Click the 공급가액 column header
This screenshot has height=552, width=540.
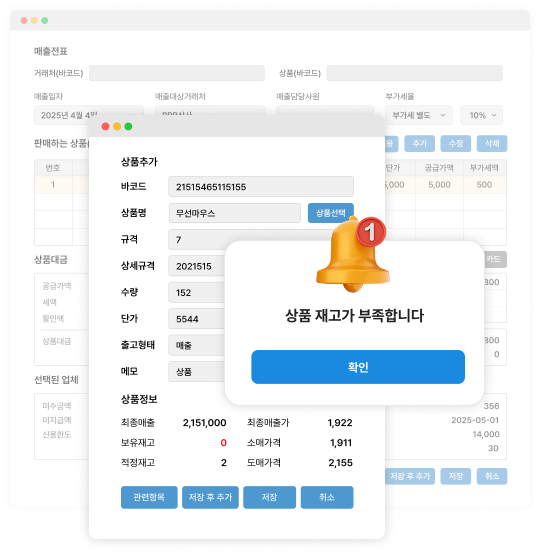(x=439, y=168)
